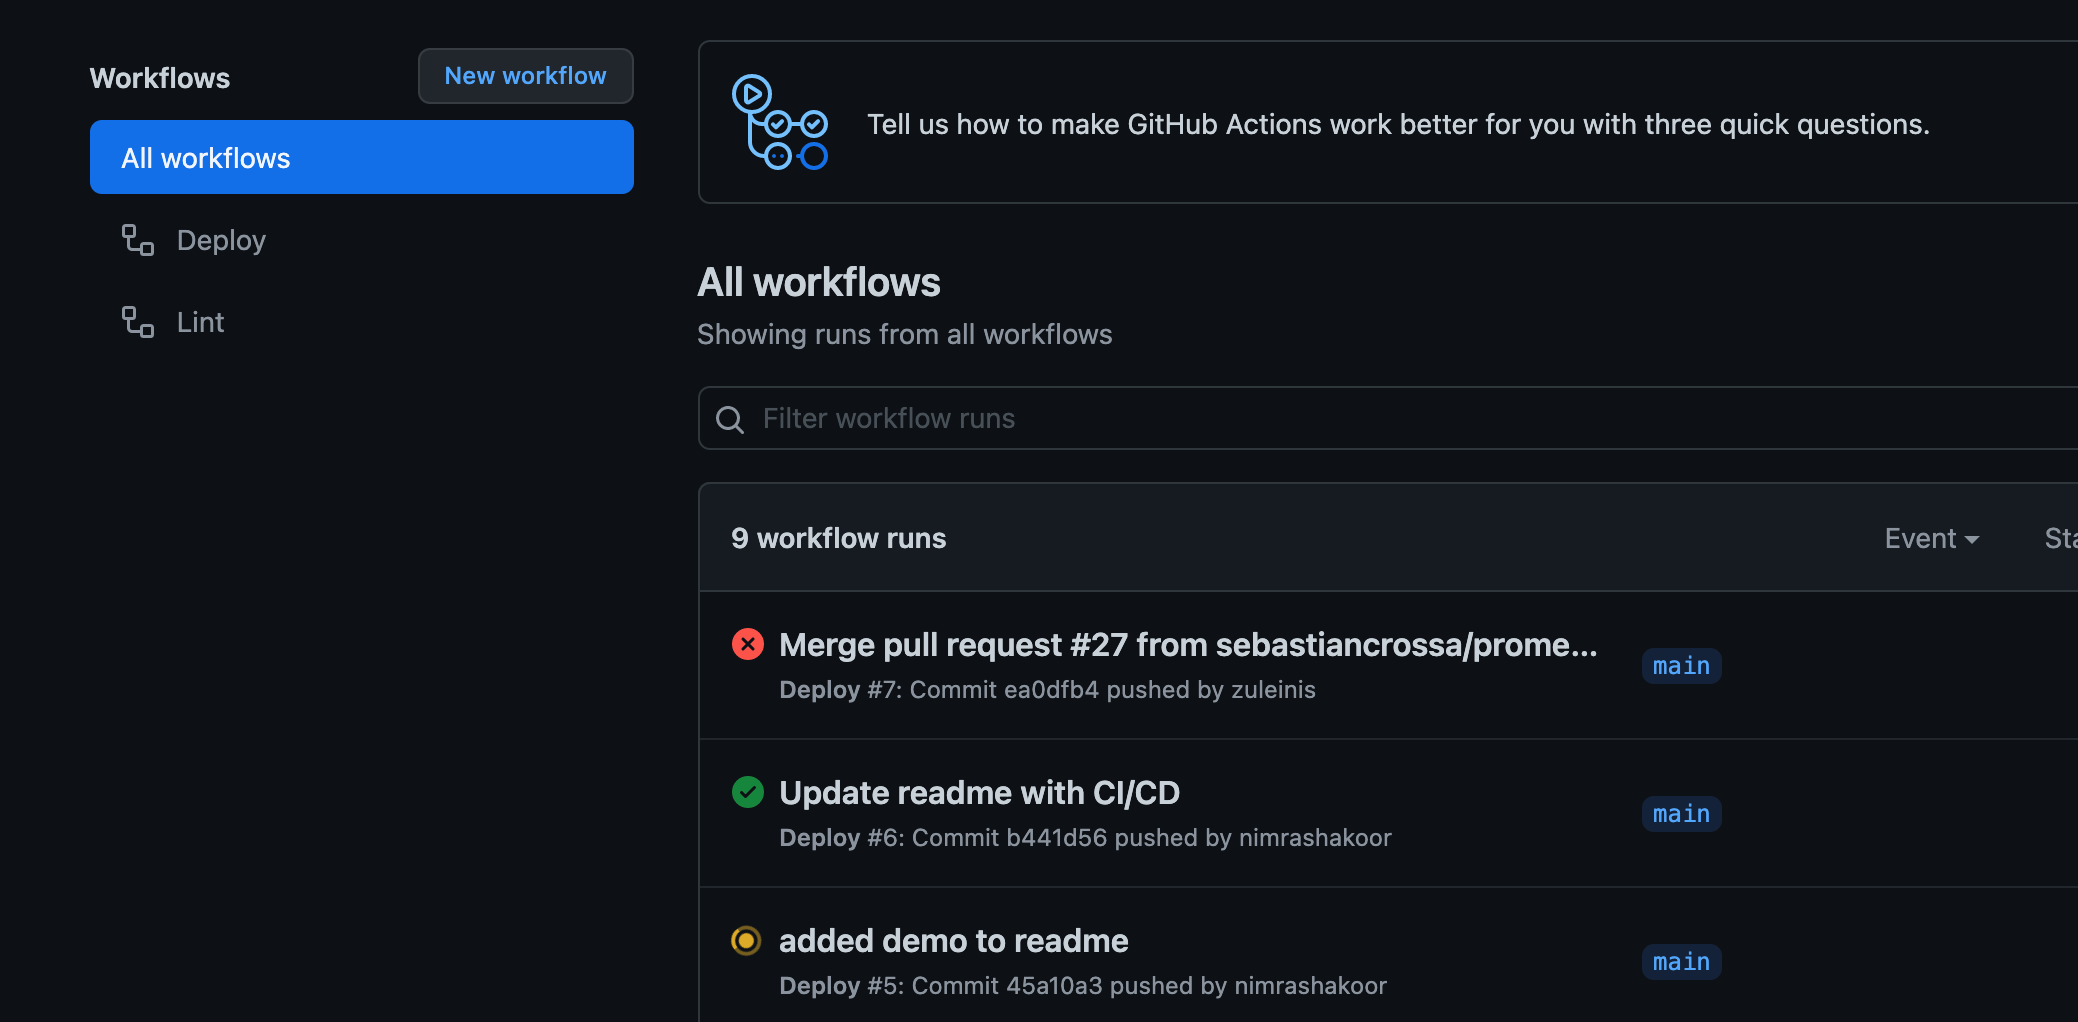This screenshot has height=1022, width=2078.
Task: Click the GitHub Actions survey icon
Action: tap(780, 122)
